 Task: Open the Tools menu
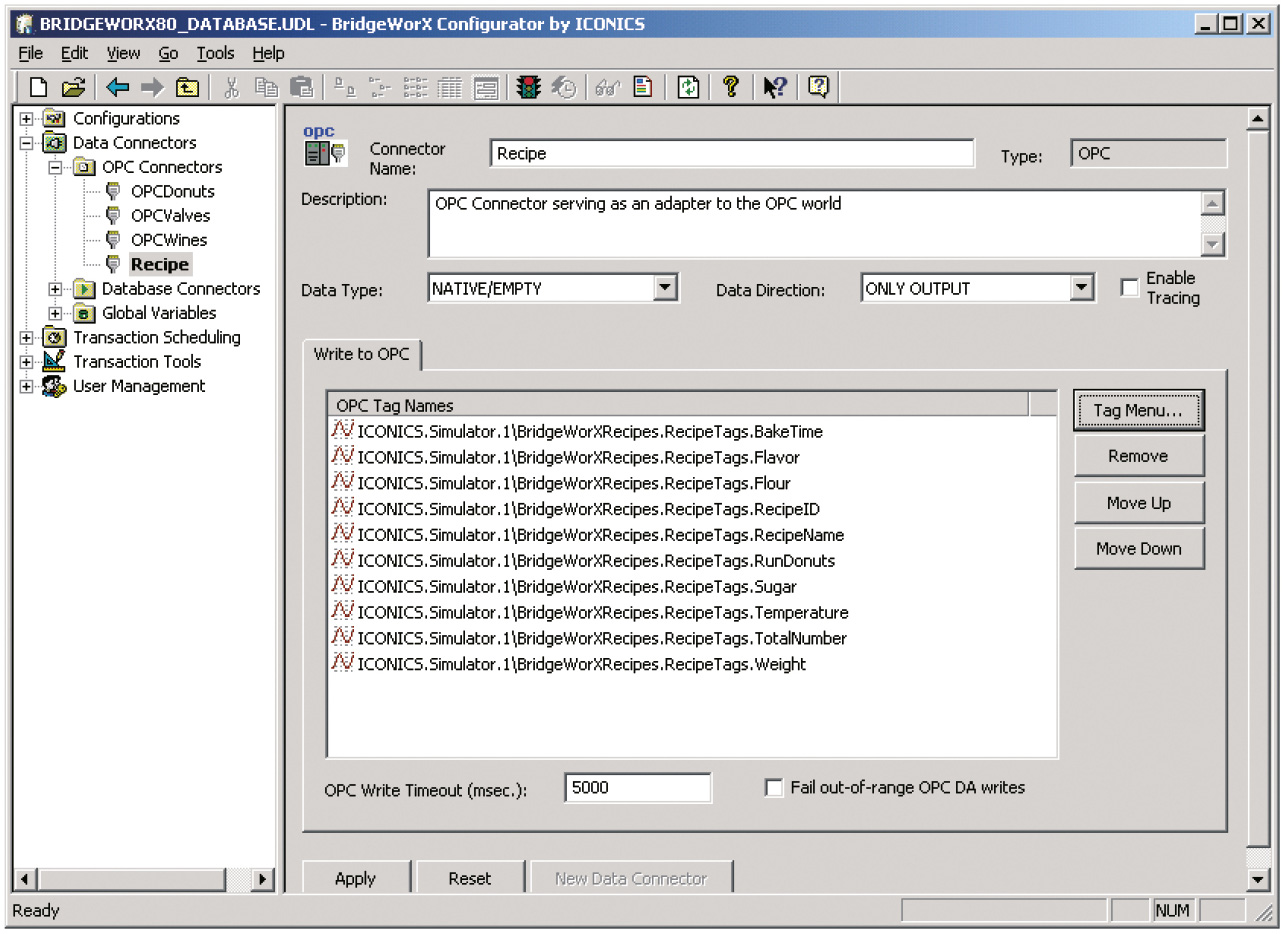[x=215, y=53]
